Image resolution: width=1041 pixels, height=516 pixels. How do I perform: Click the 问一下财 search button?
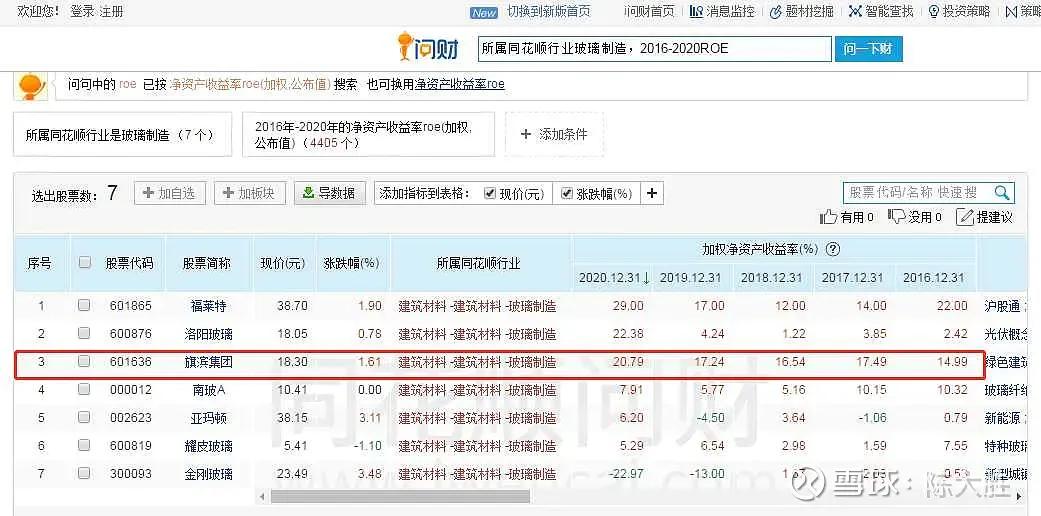868,49
